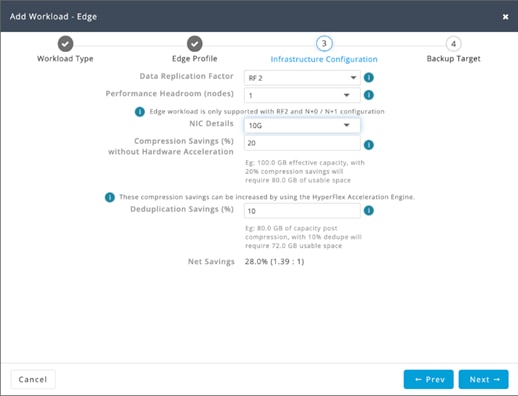Click info icon next to Performance Headroom

click(x=368, y=95)
